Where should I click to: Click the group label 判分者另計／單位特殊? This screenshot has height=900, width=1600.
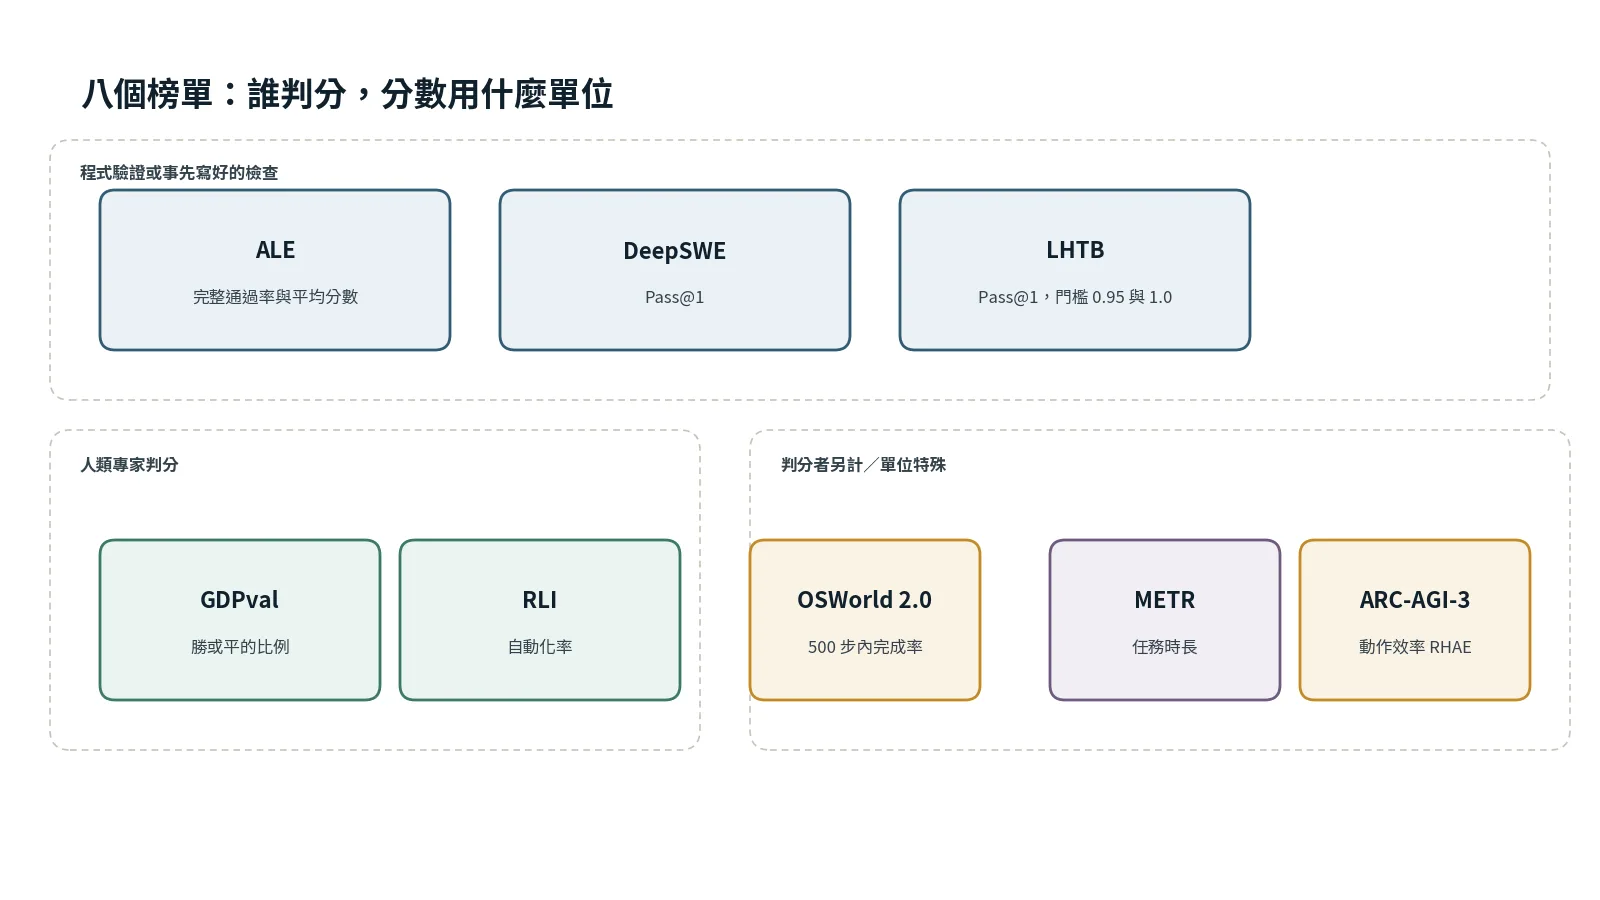[863, 465]
